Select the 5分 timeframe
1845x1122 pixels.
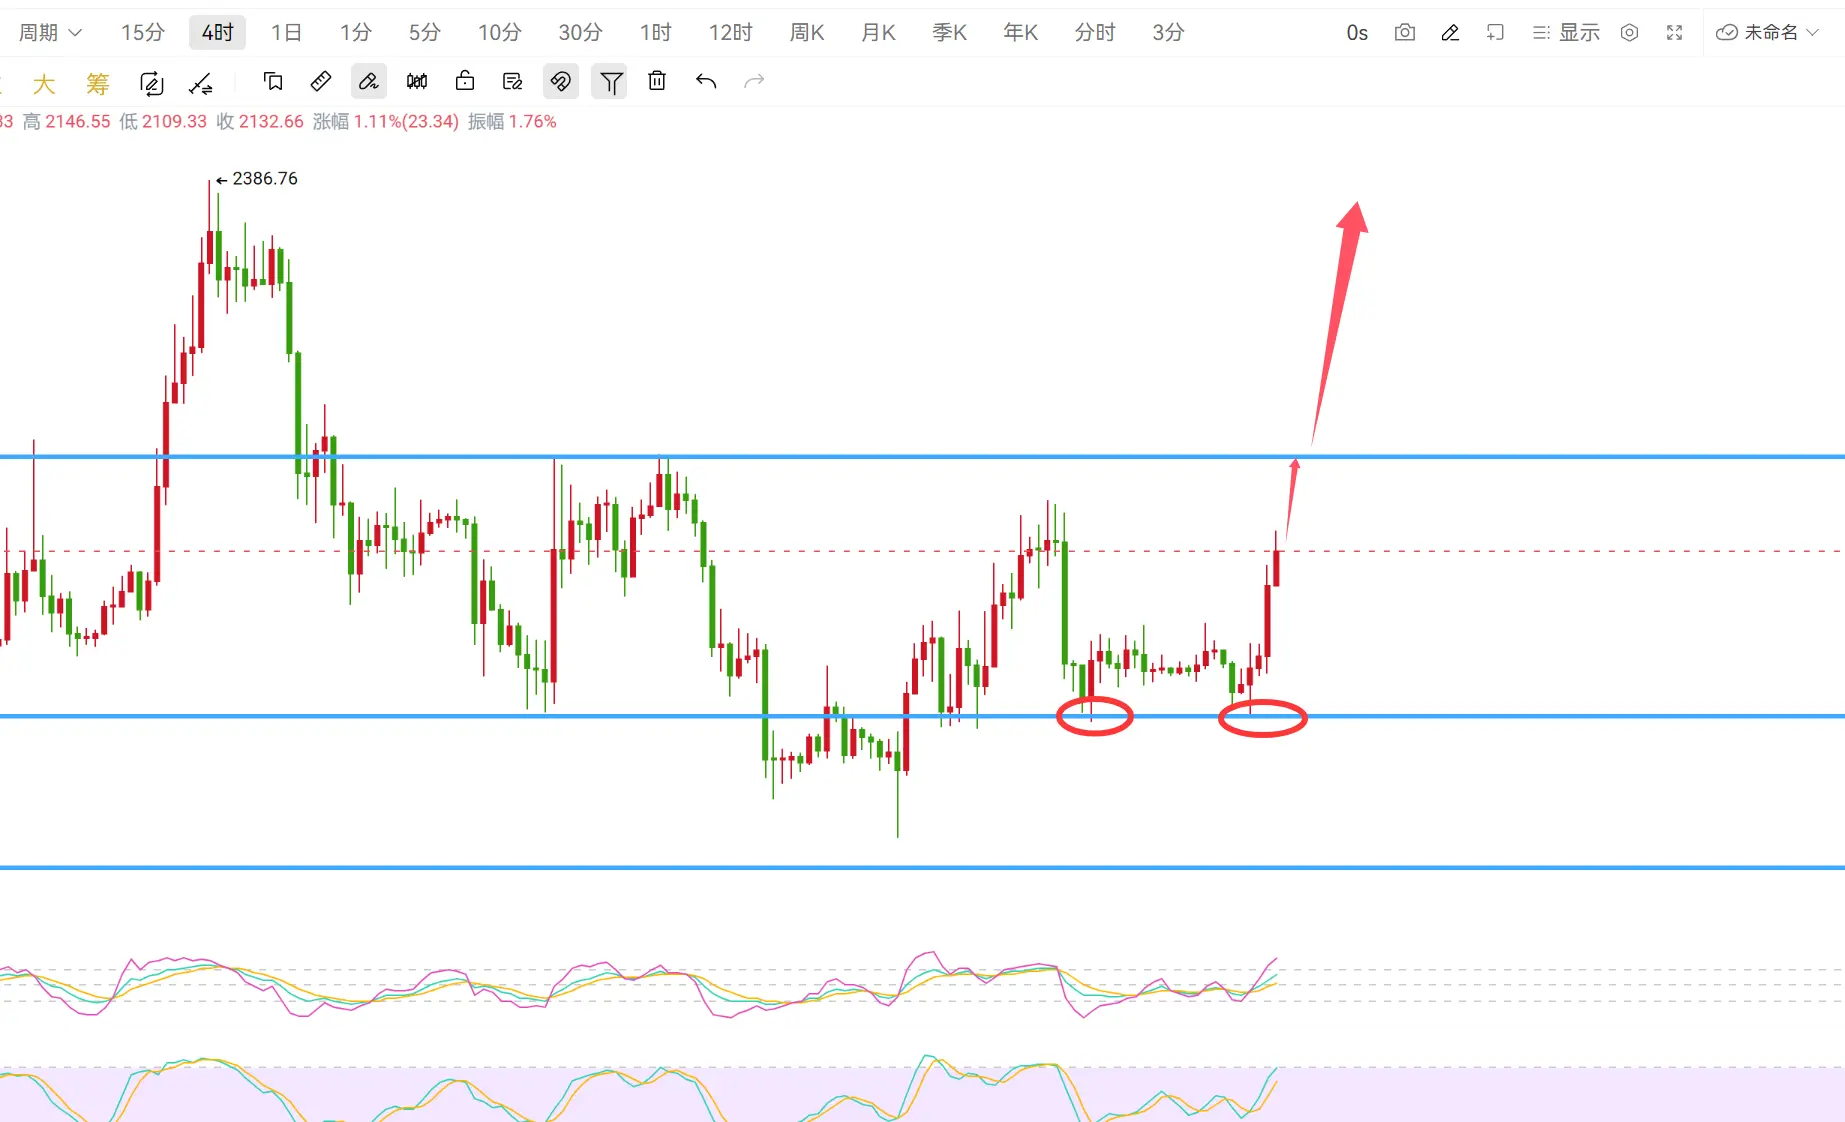(x=424, y=33)
